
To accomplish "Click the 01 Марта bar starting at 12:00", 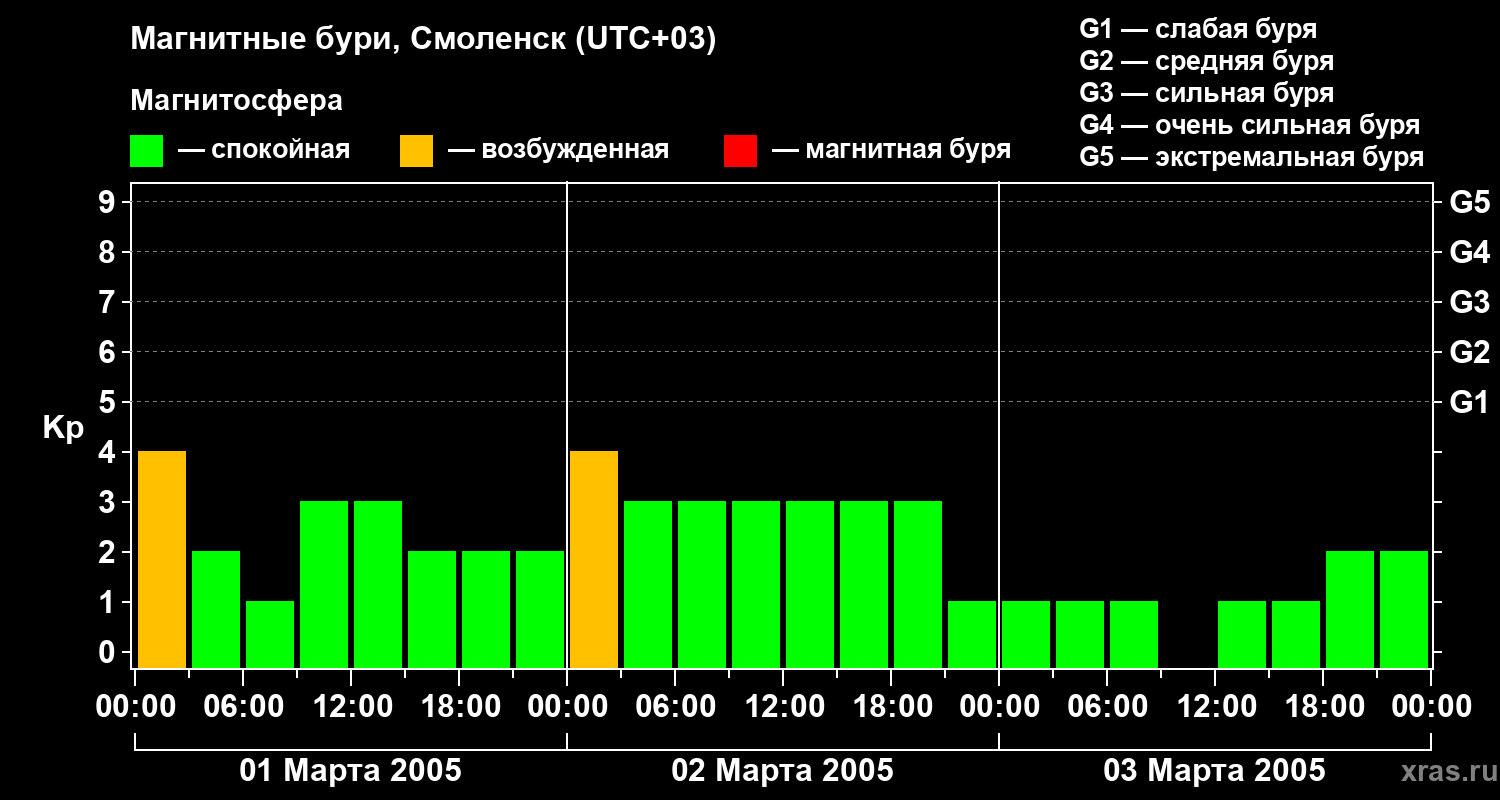I will (378, 585).
